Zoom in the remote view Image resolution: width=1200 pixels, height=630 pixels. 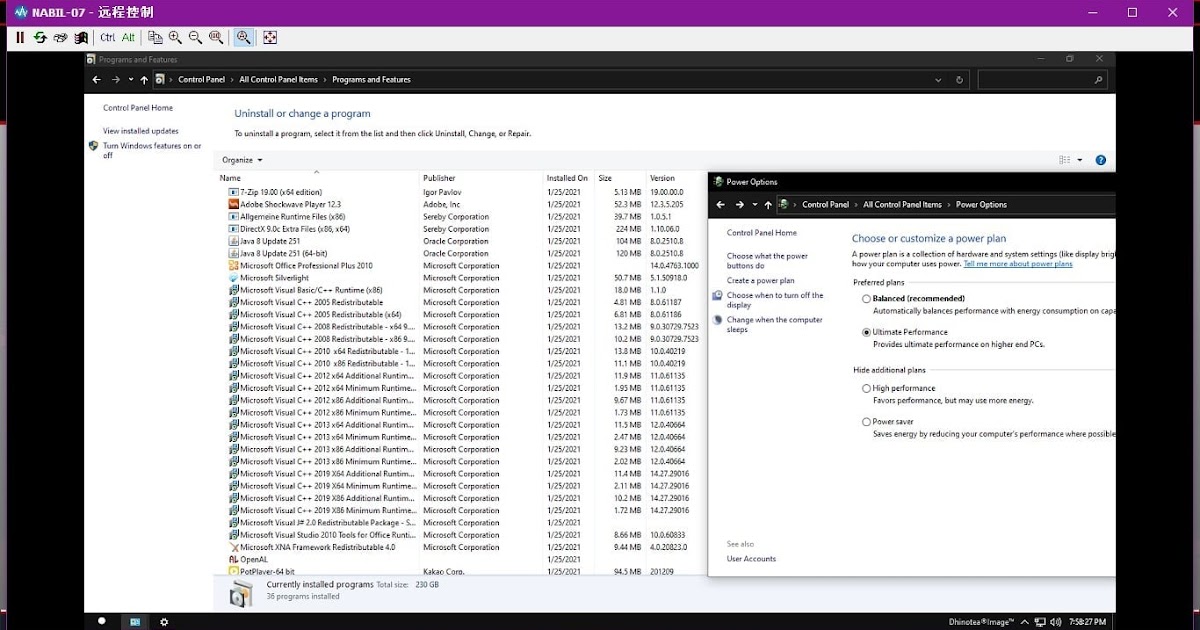pos(175,37)
